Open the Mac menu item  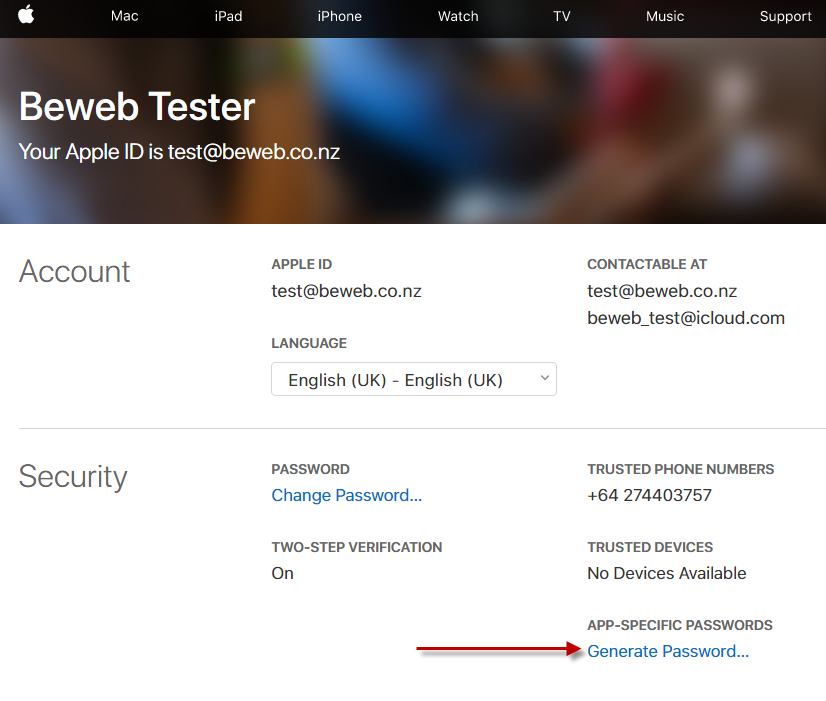point(124,16)
